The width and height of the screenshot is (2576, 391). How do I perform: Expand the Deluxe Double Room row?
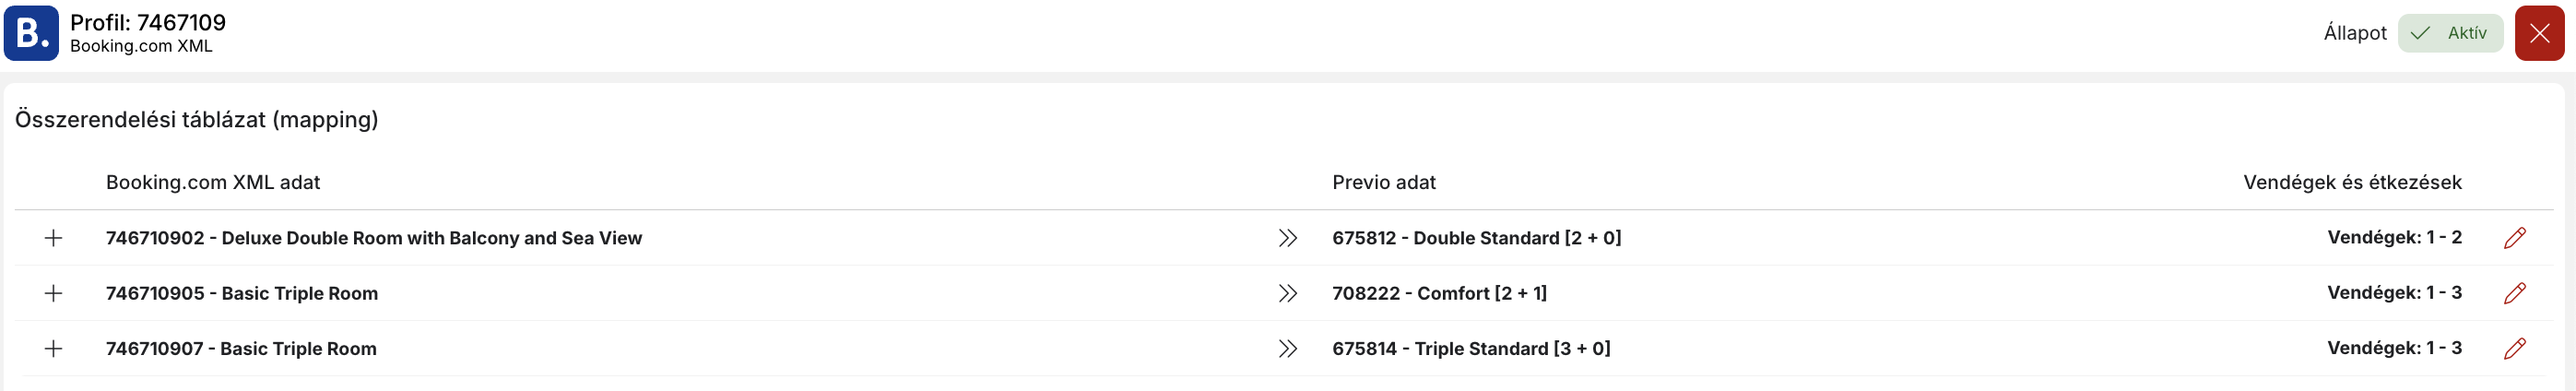[x=54, y=238]
